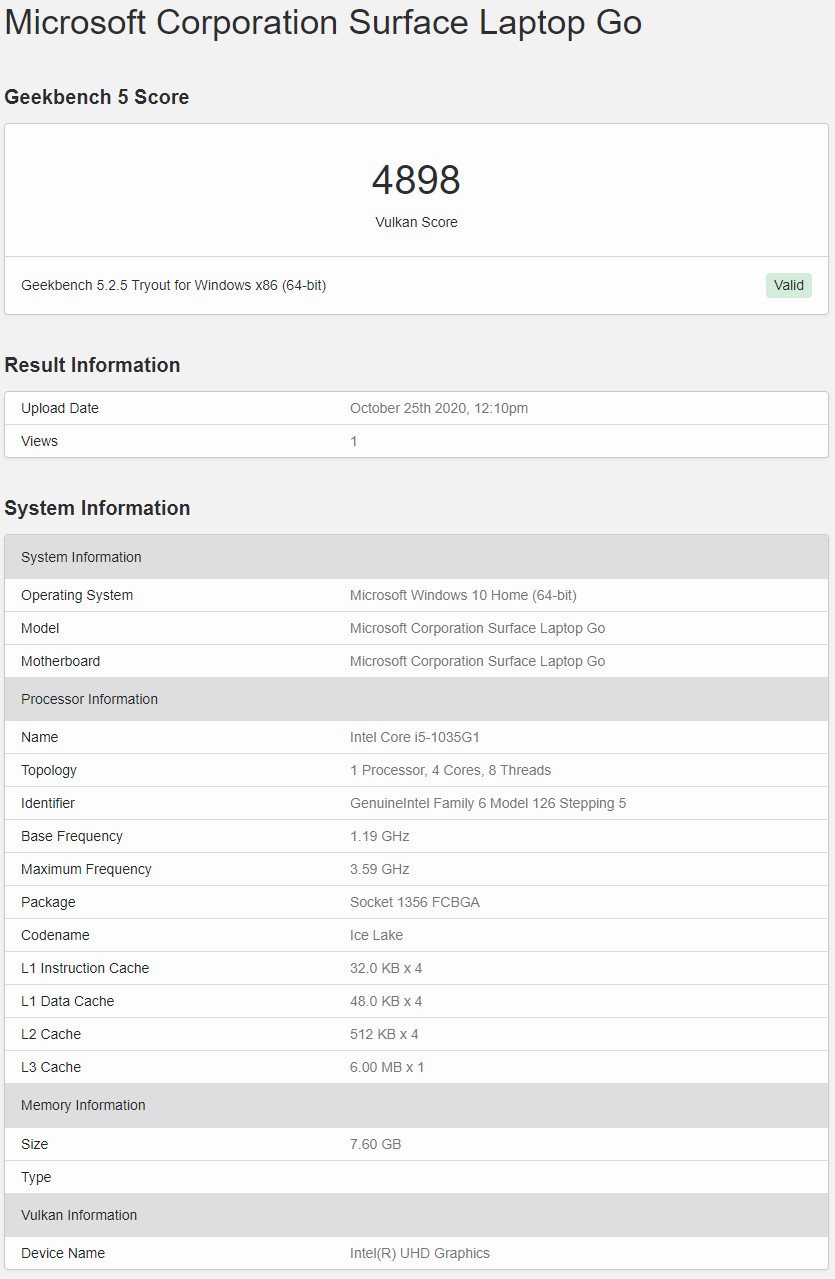Click L1 Data Cache value '48.0 KB x 4'

tap(386, 1001)
